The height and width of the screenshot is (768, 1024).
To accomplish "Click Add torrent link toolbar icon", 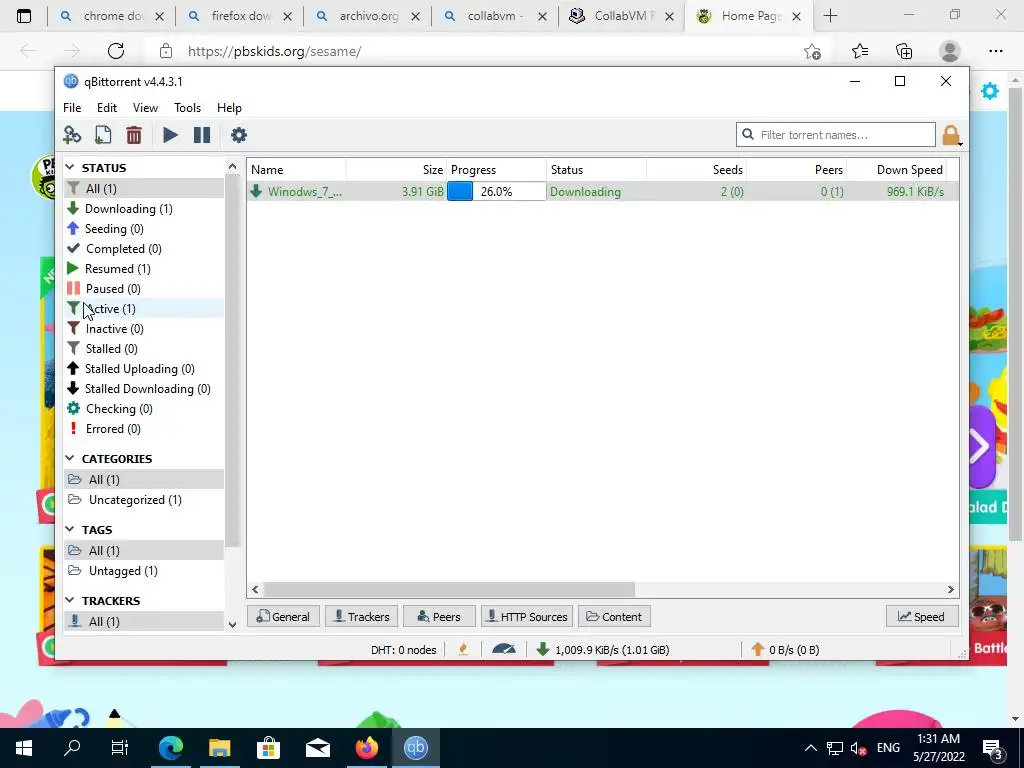I will click(72, 135).
